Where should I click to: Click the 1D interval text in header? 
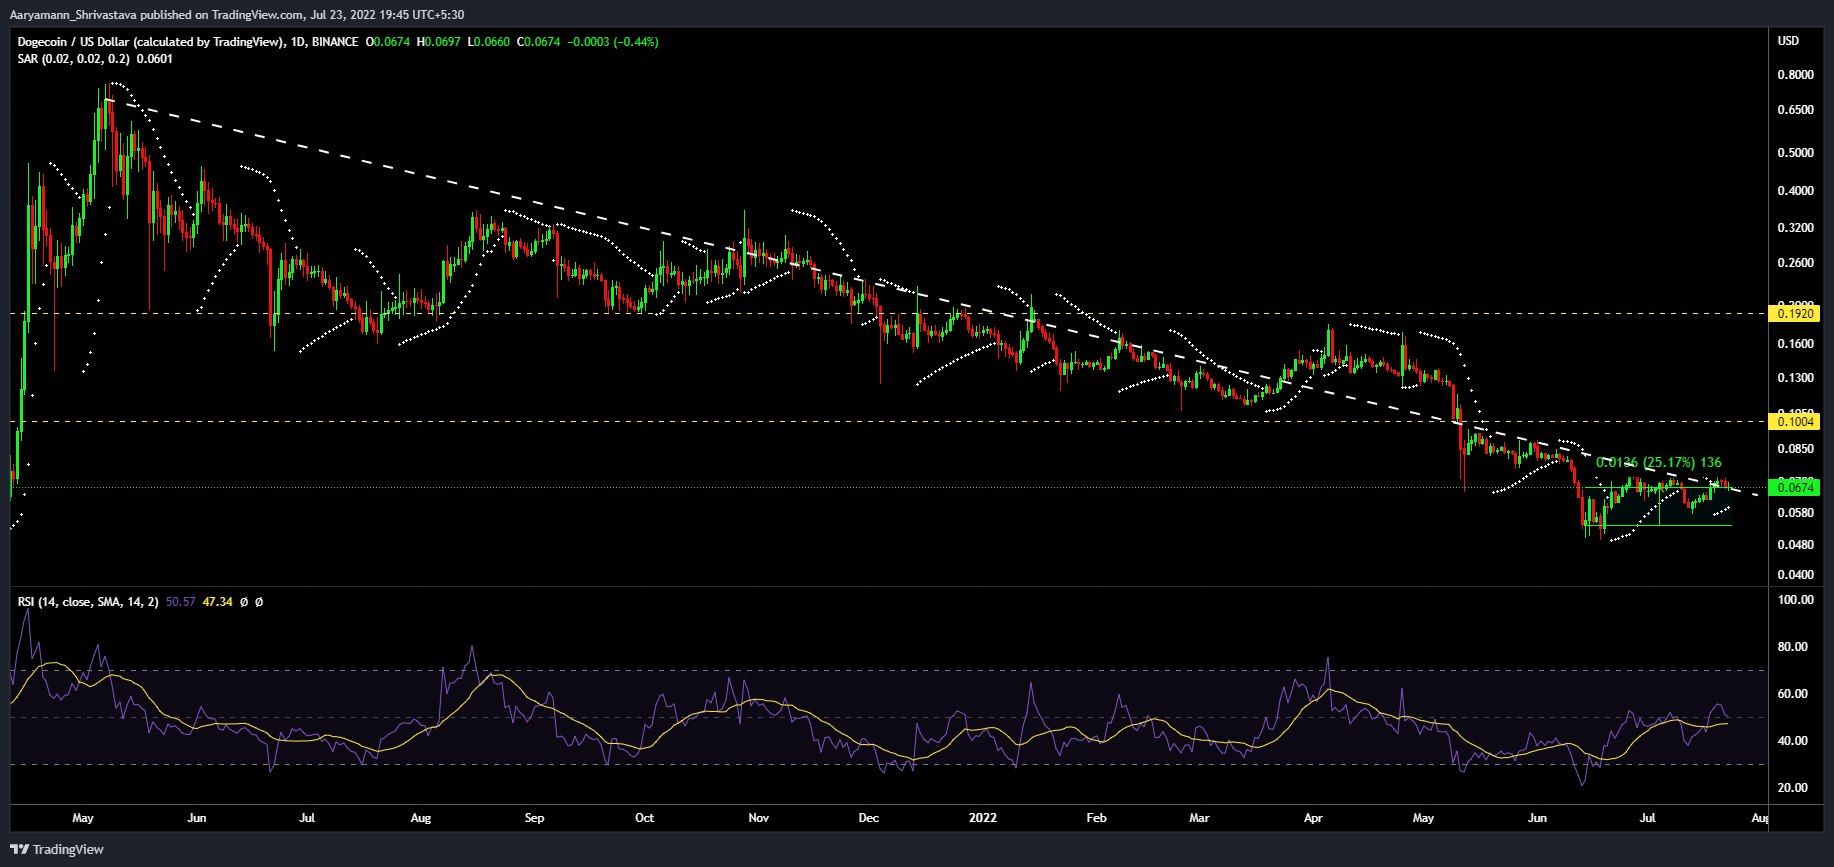coord(298,42)
